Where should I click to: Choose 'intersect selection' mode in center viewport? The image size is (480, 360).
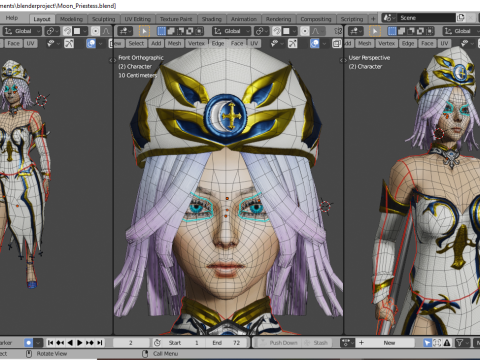(199, 31)
